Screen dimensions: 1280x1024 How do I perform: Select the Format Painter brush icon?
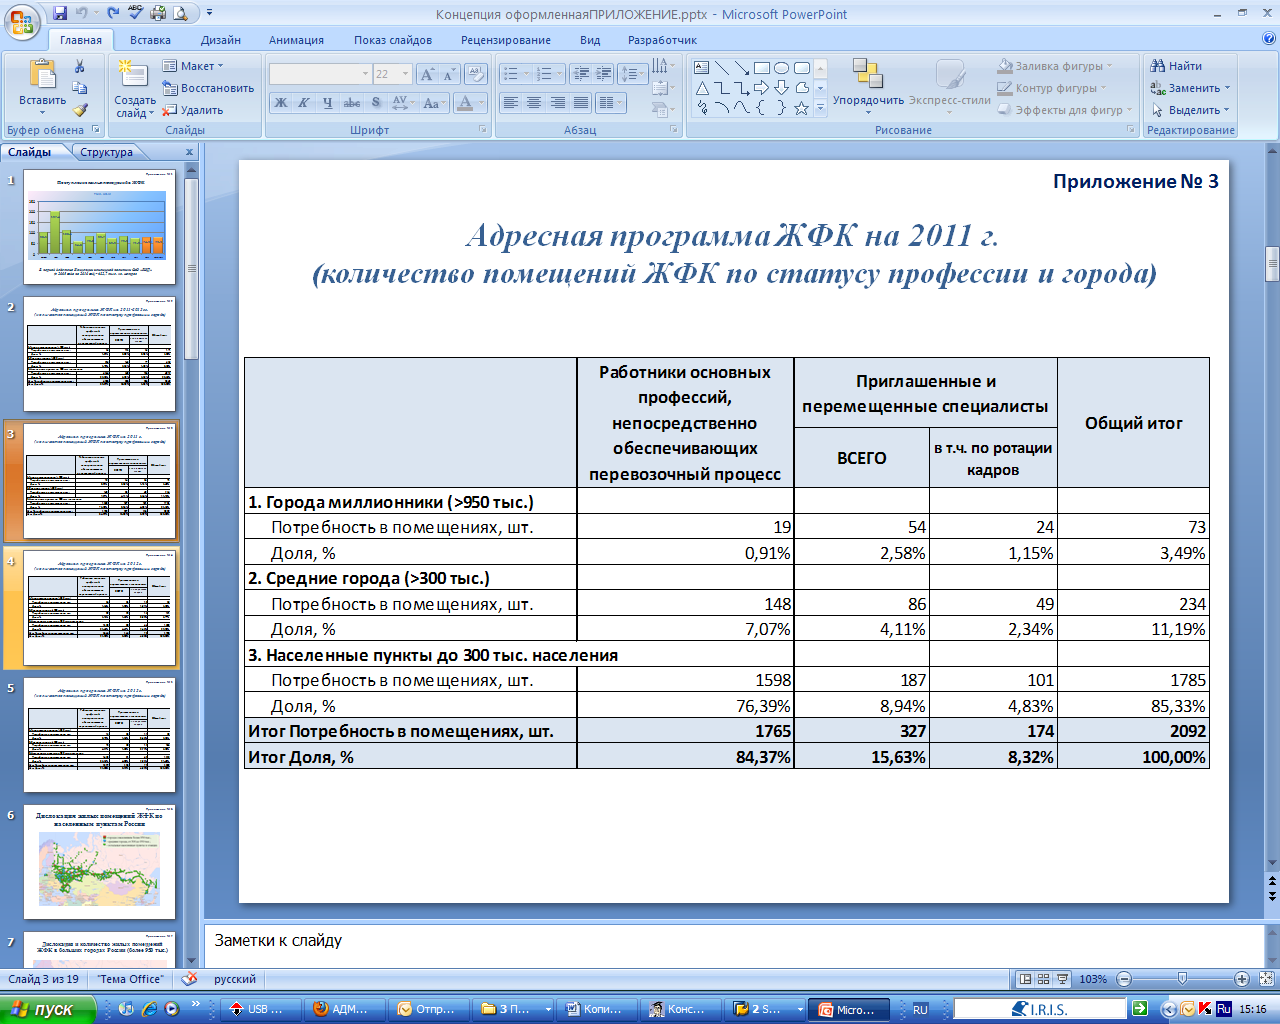pyautogui.click(x=80, y=110)
